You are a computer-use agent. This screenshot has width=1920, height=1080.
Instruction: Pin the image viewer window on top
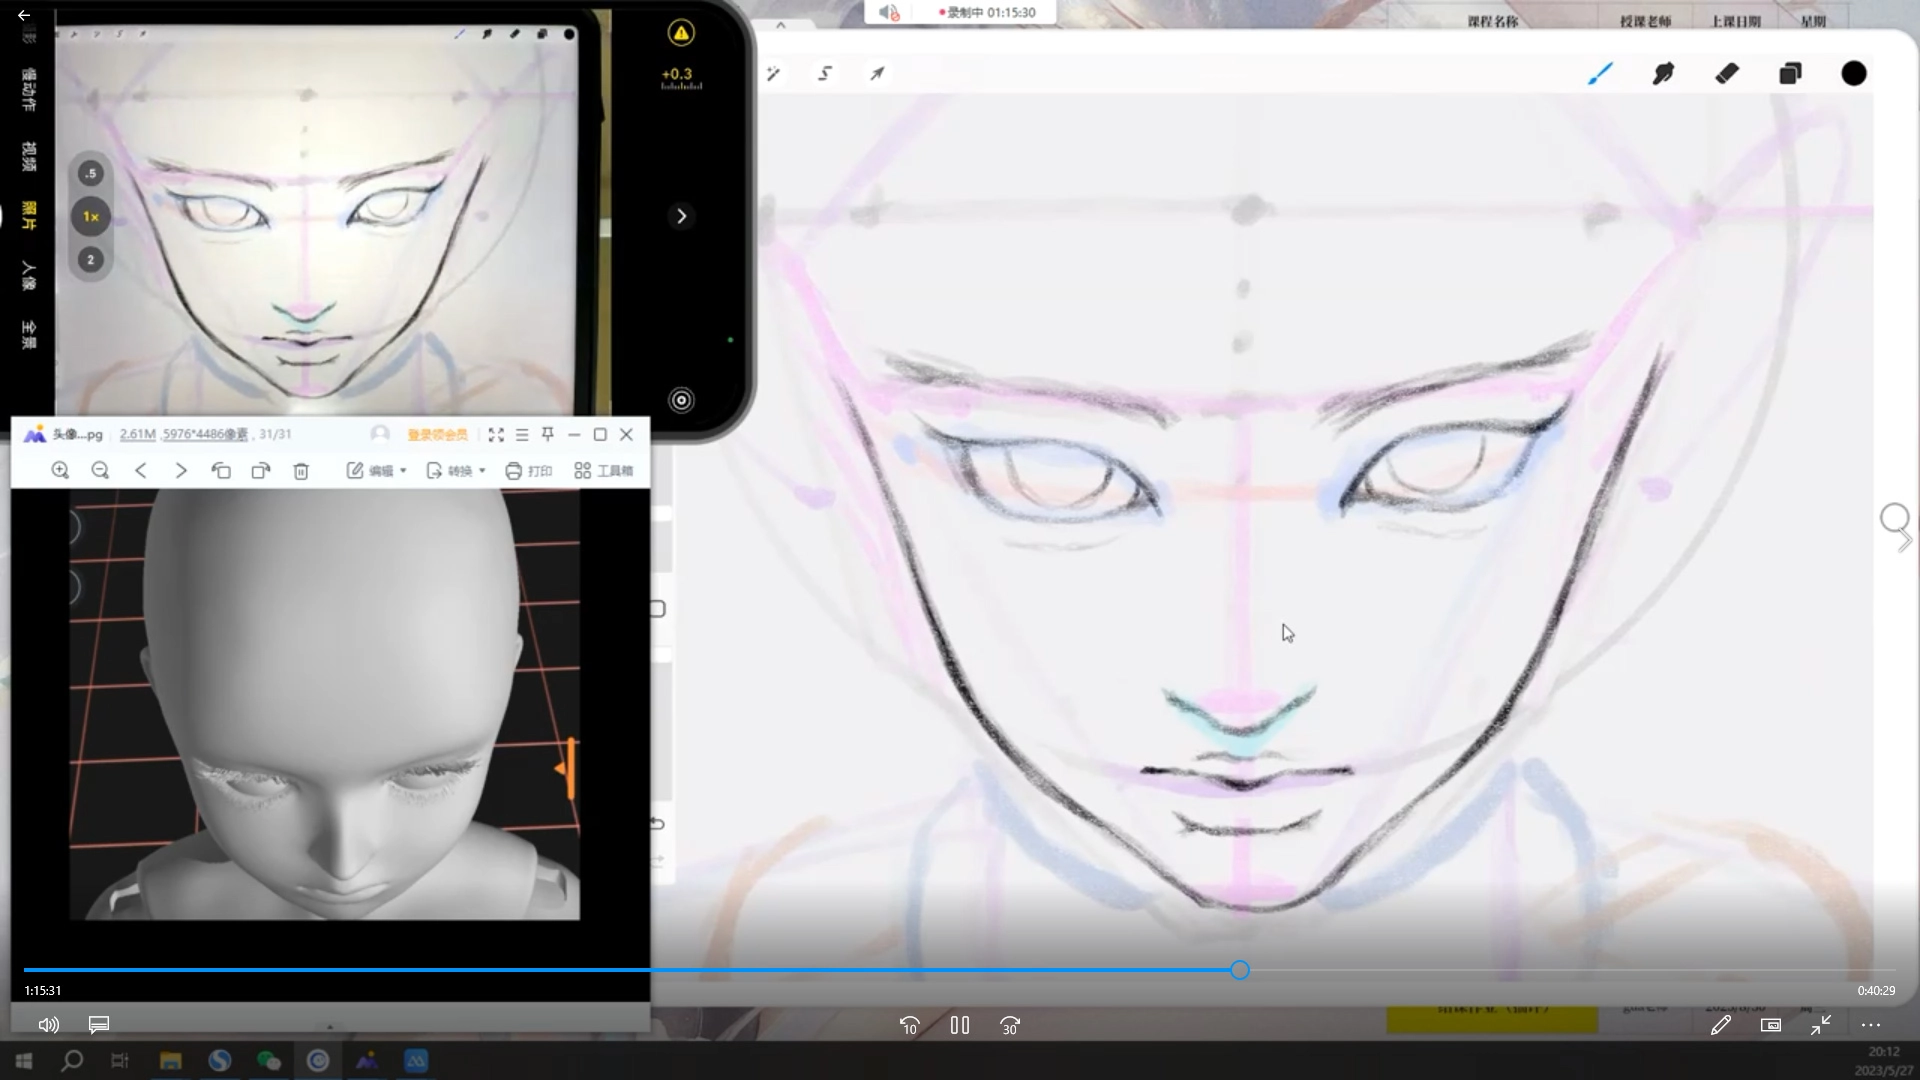pyautogui.click(x=548, y=434)
